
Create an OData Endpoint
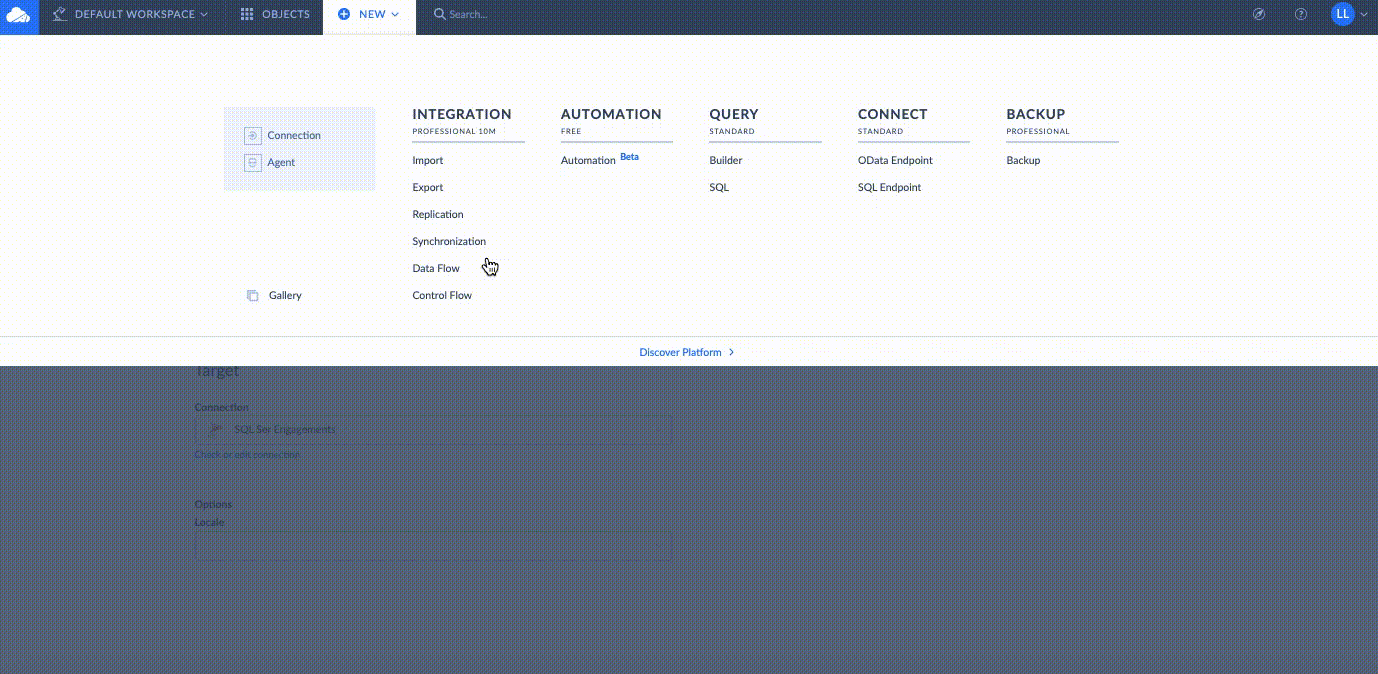tap(895, 160)
